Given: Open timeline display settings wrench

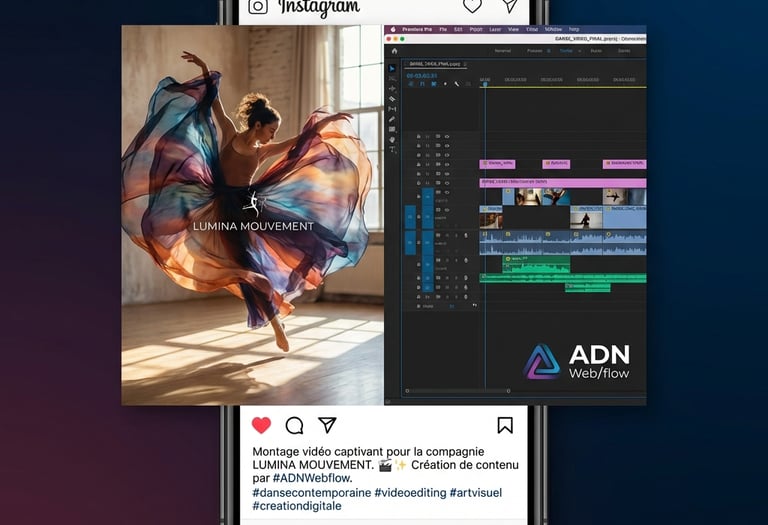Looking at the screenshot, I should 456,84.
